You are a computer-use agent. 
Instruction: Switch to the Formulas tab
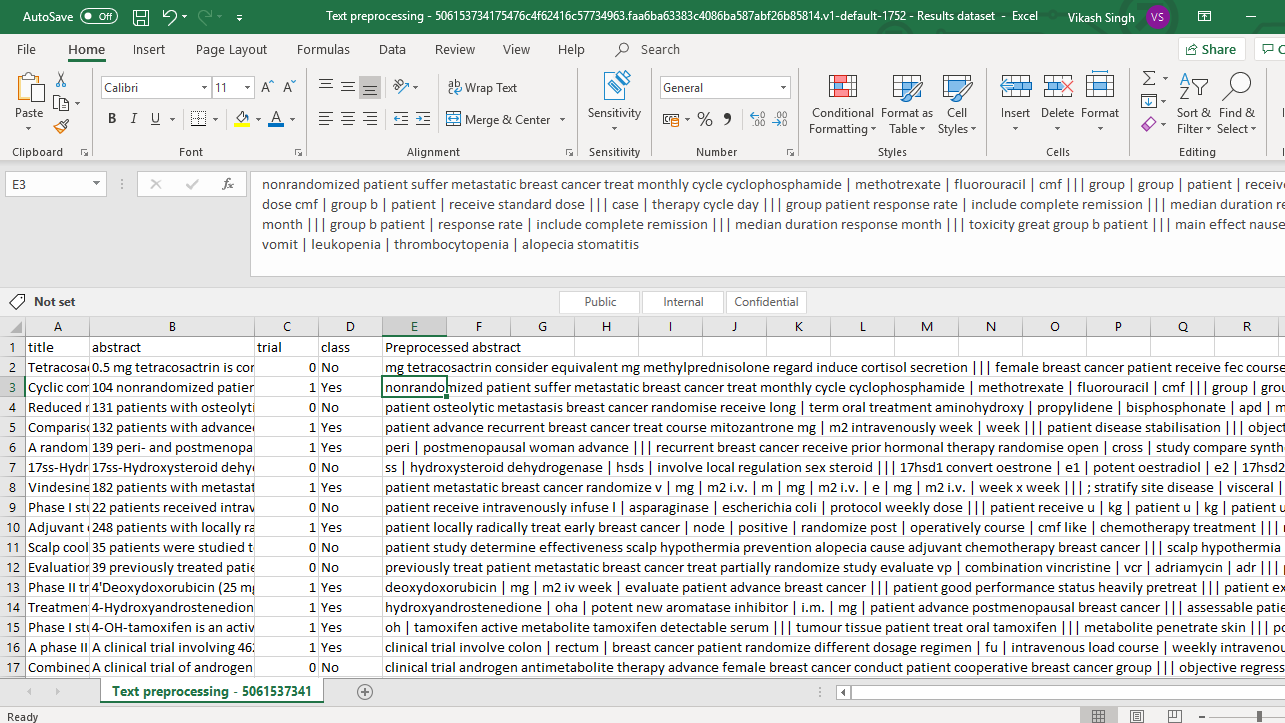coord(323,49)
